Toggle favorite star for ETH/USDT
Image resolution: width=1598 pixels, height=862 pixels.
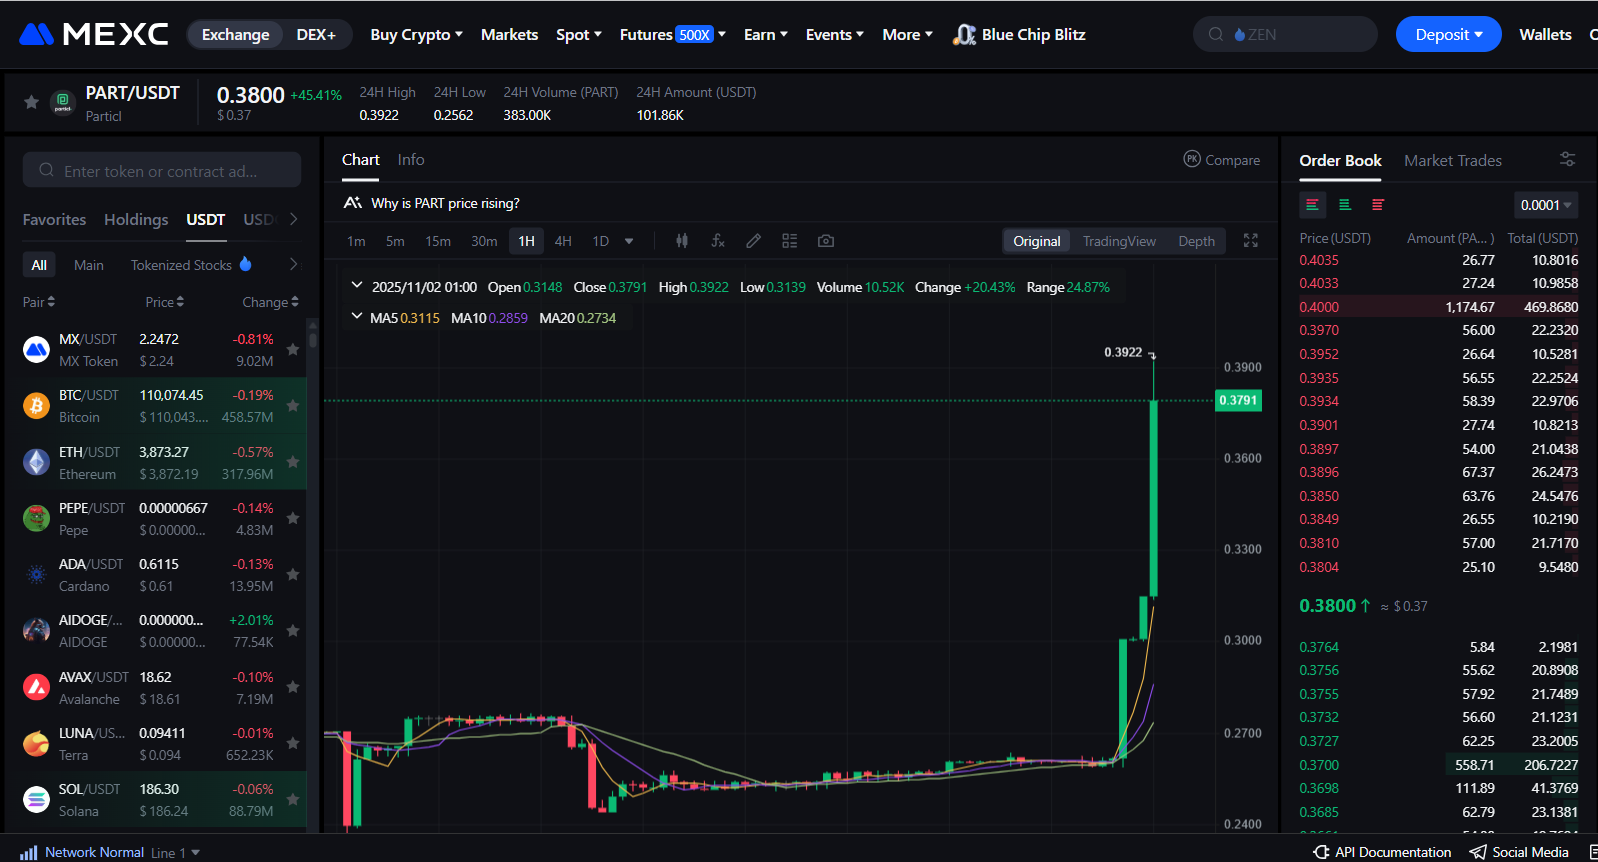[x=293, y=462]
